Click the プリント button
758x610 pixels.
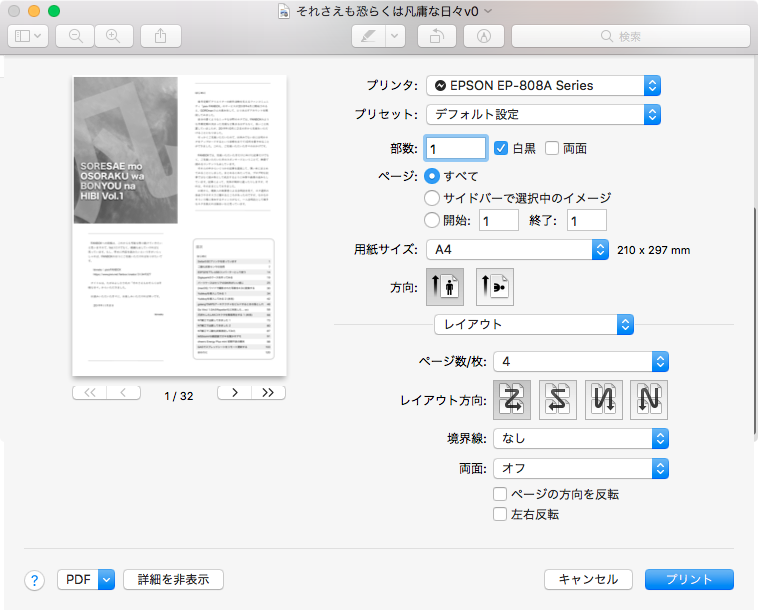(689, 579)
